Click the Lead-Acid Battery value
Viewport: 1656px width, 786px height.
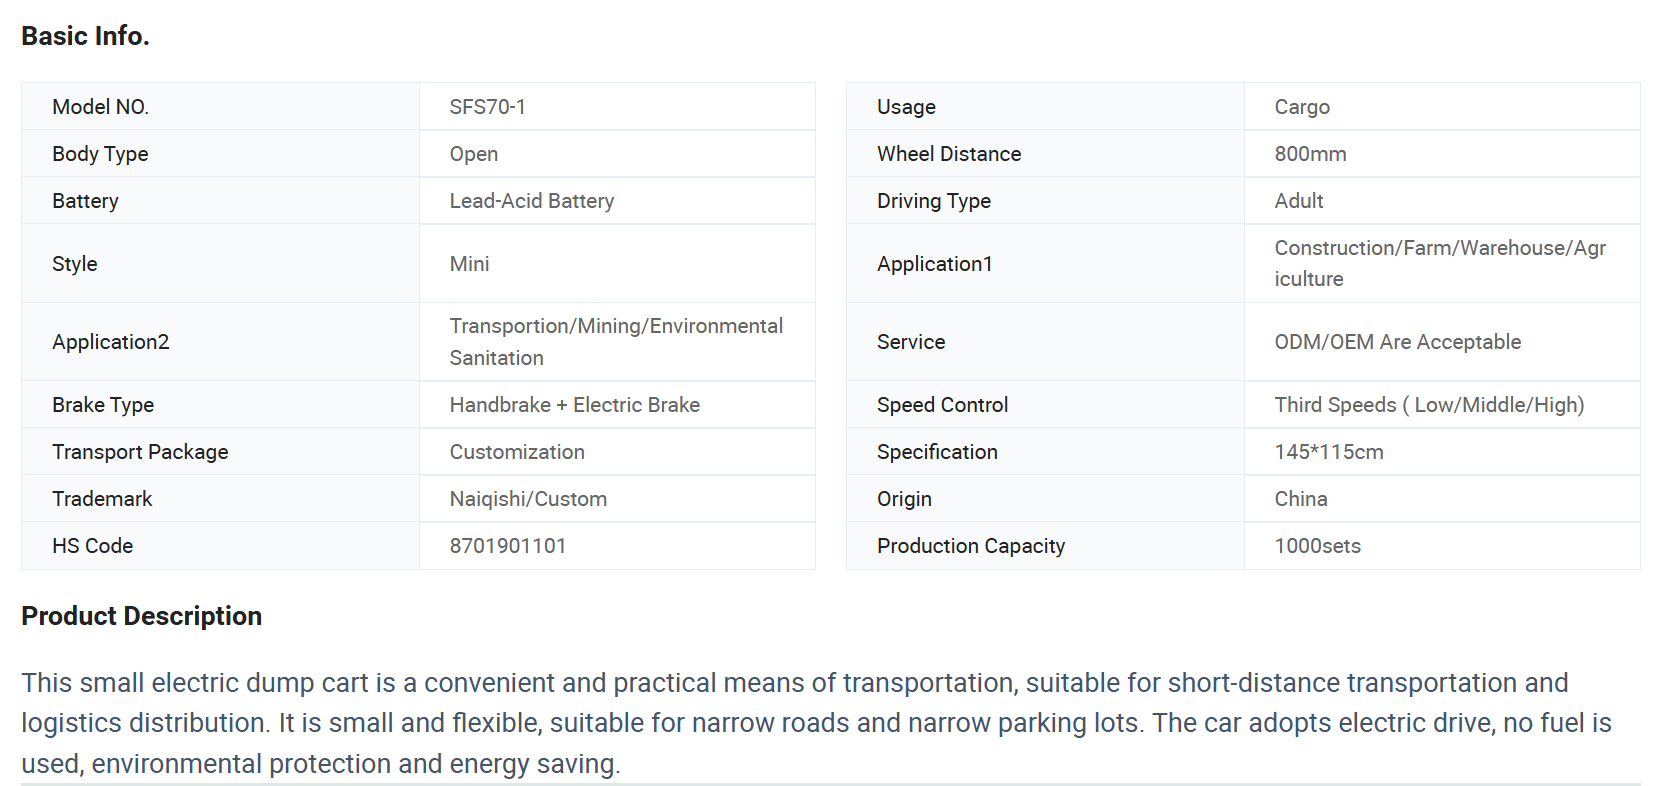(531, 201)
